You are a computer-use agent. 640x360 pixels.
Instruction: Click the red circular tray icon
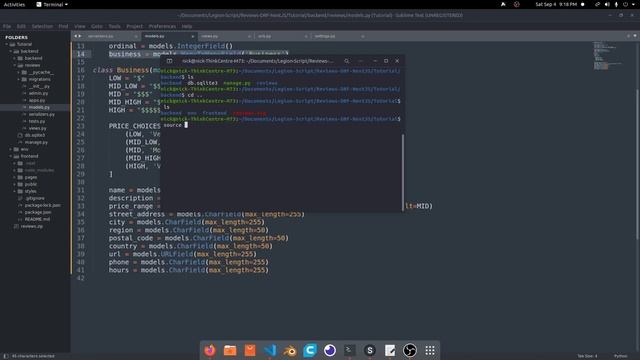[517, 4]
